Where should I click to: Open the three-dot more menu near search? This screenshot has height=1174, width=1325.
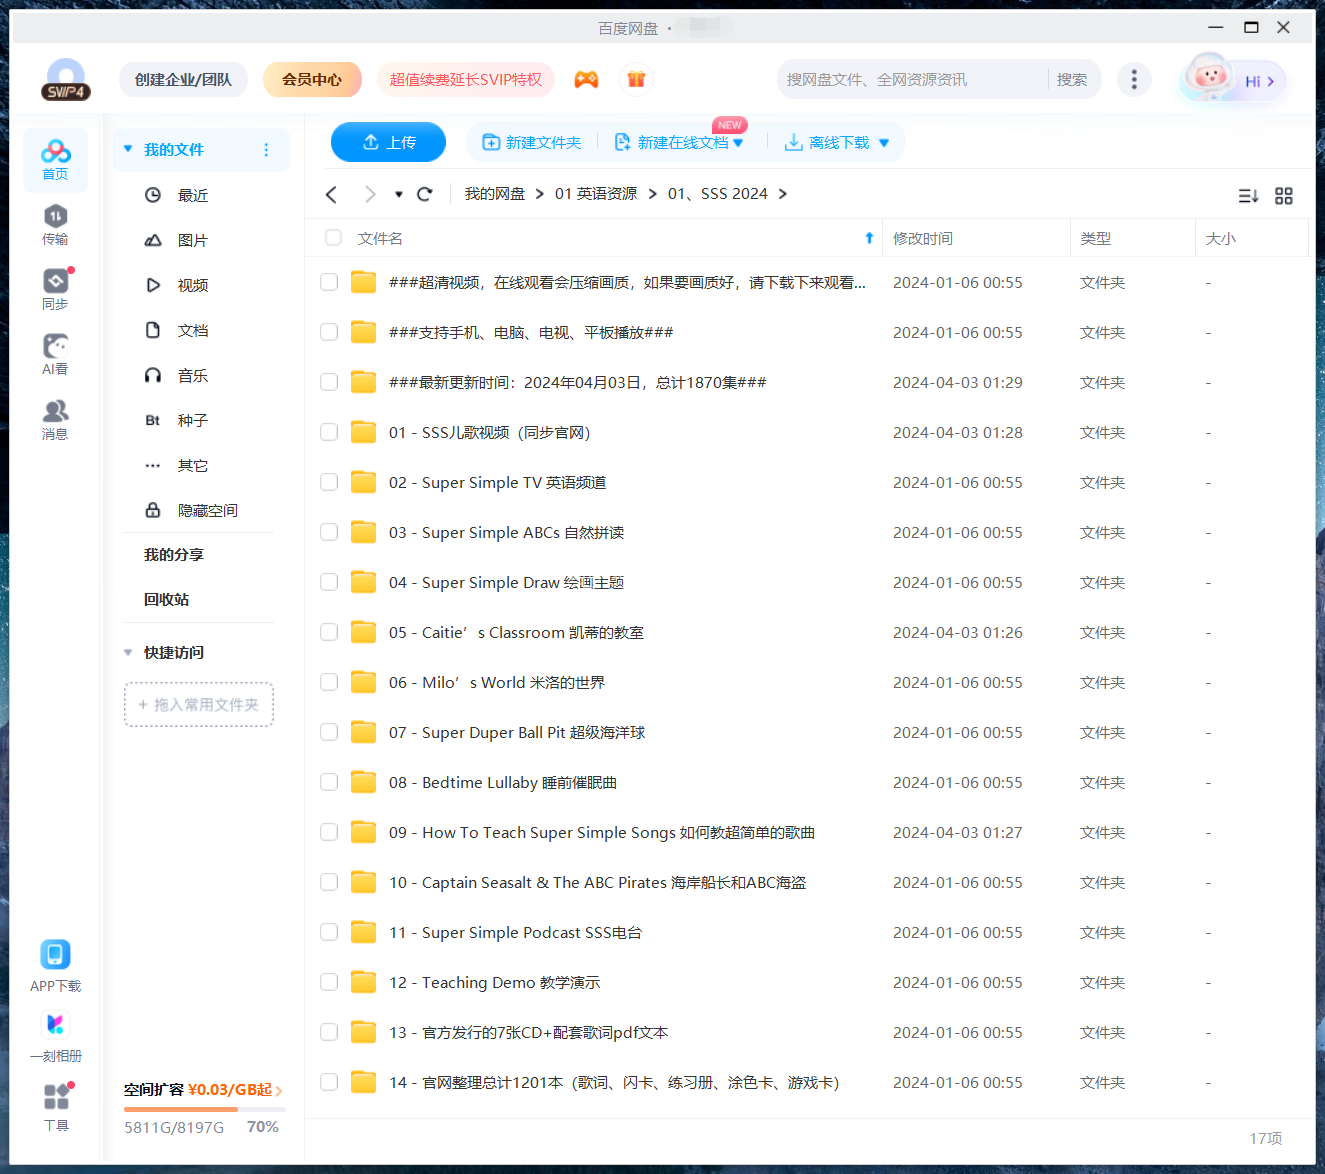pyautogui.click(x=1133, y=79)
